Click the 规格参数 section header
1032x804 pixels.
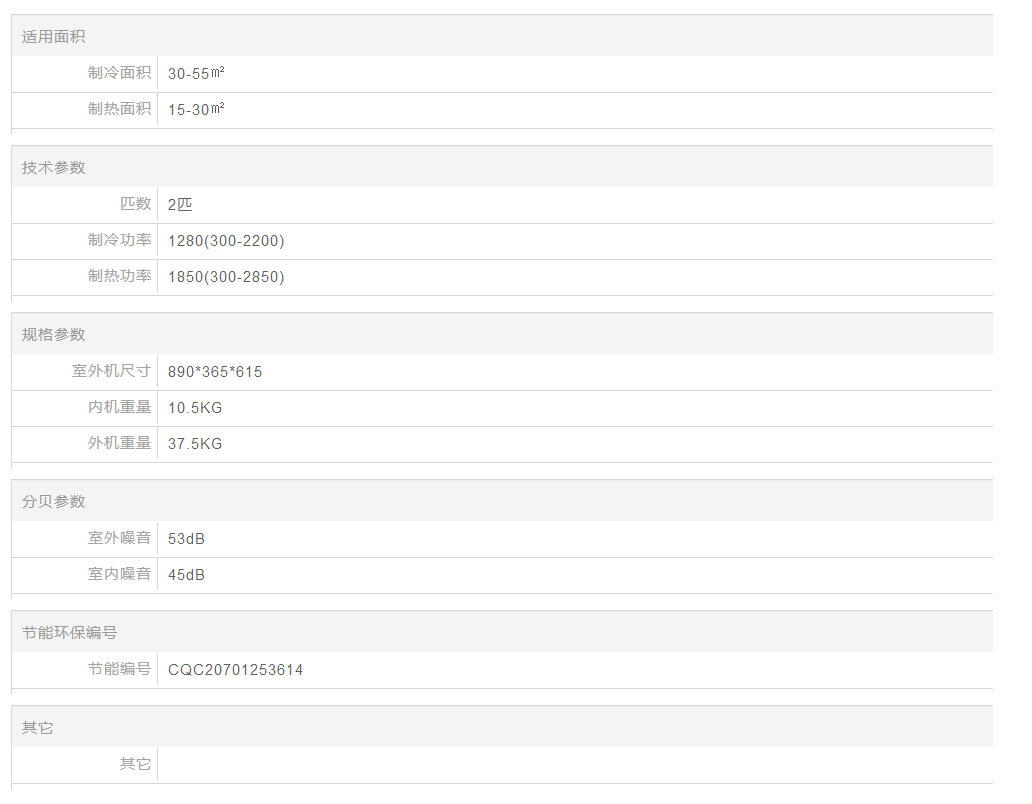click(x=54, y=335)
